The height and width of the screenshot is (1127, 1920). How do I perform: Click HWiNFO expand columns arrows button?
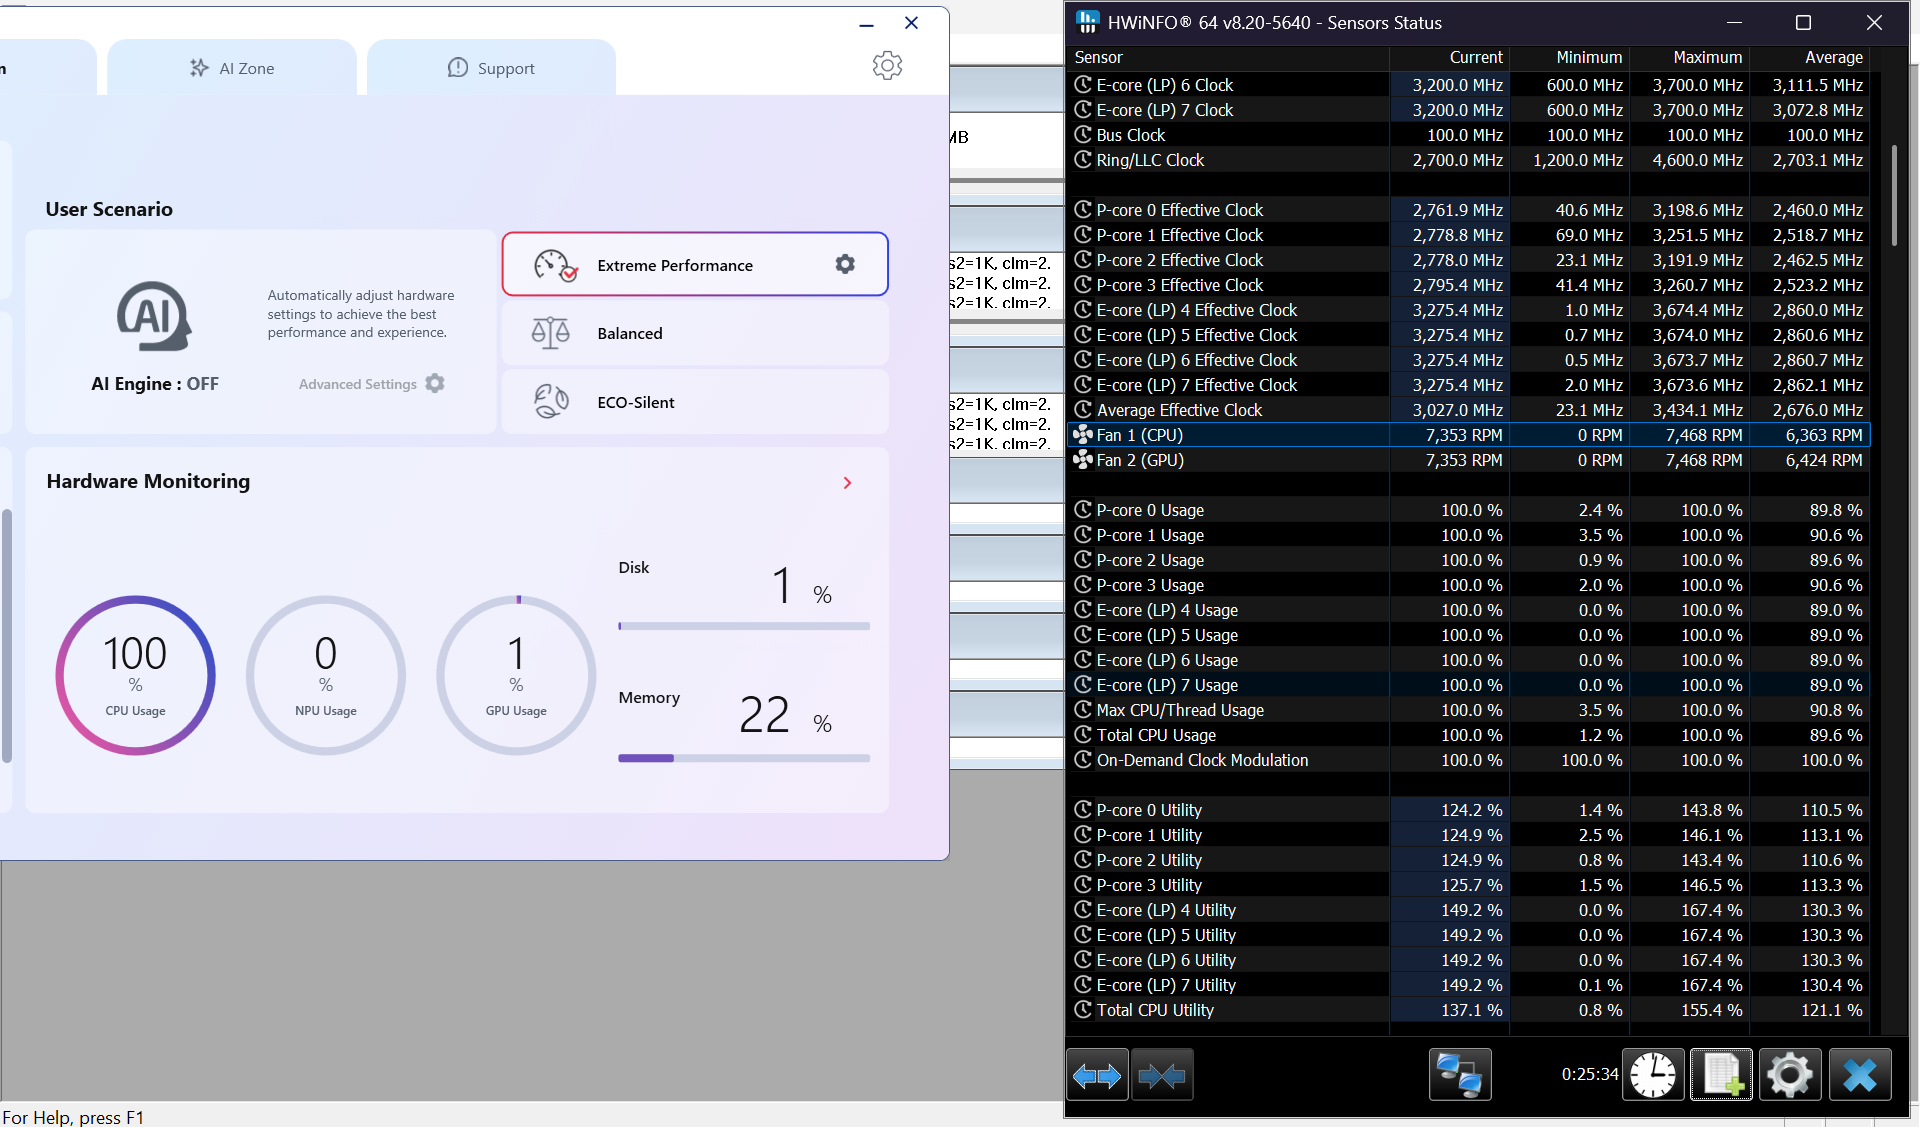(x=1097, y=1075)
